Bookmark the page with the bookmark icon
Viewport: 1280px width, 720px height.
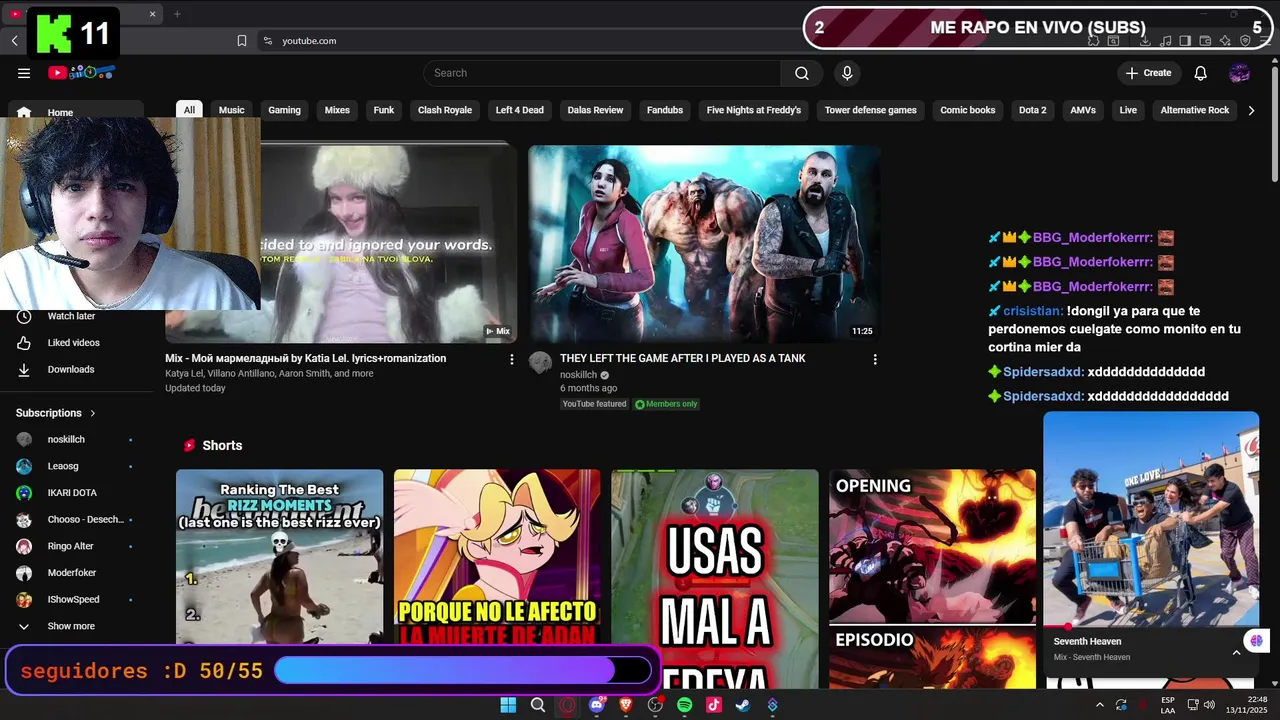coord(242,41)
